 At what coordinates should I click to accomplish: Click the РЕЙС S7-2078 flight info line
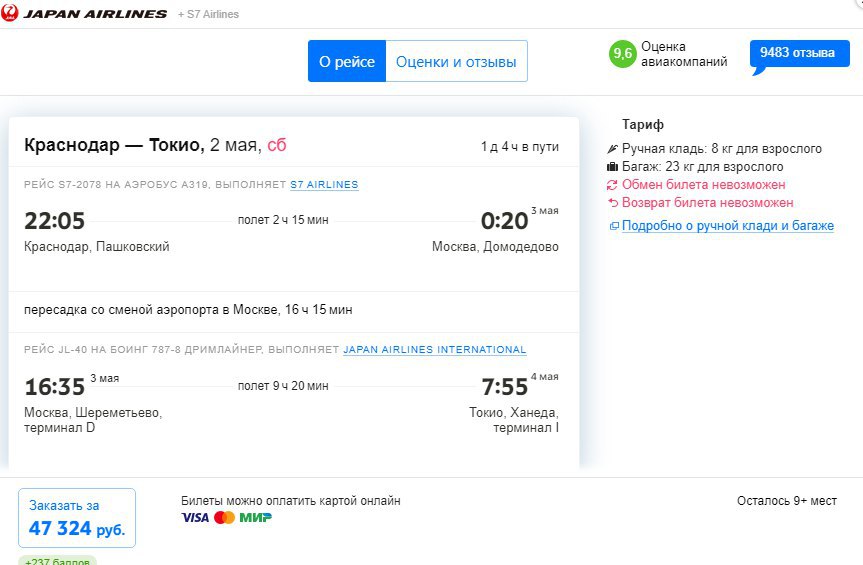point(191,185)
